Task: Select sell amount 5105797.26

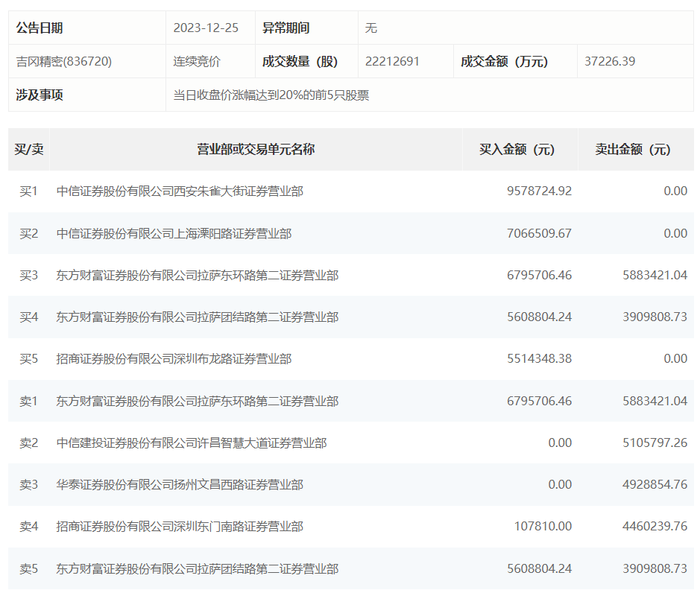Action: (655, 443)
